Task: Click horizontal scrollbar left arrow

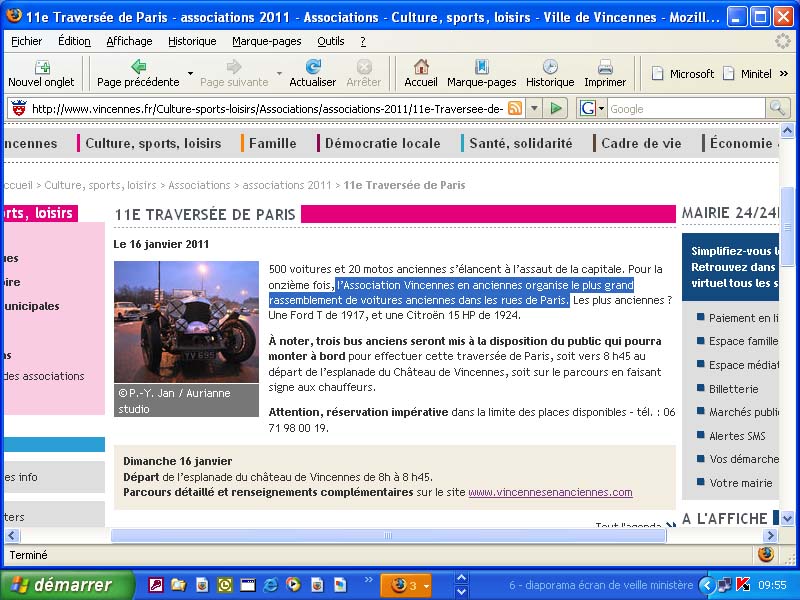Action: click(x=12, y=535)
